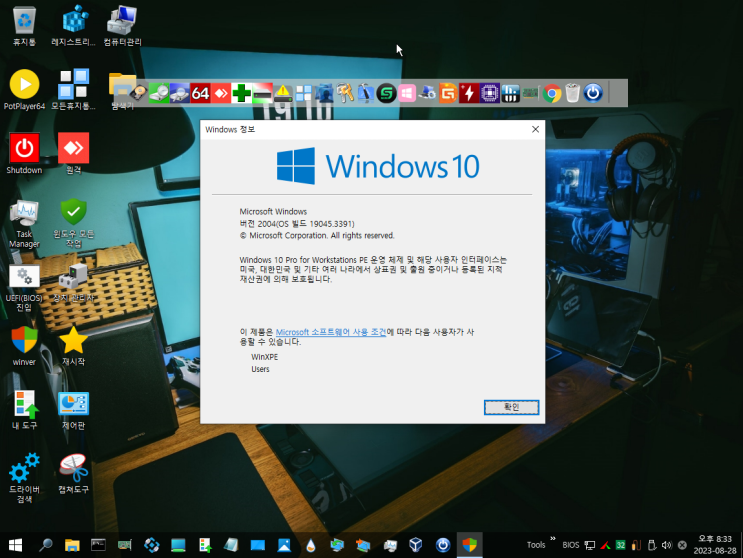Open the Microsoft 소프트웨어 사용 조건 link
The width and height of the screenshot is (743, 558).
click(331, 332)
